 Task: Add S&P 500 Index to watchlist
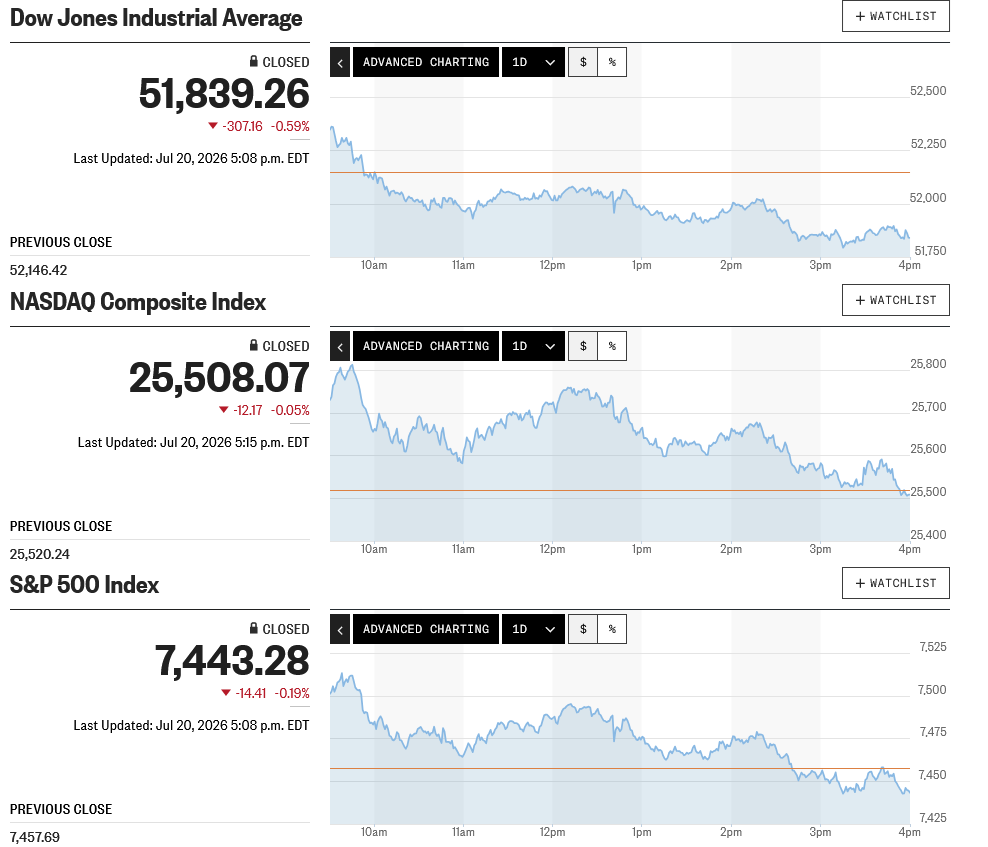pos(895,583)
